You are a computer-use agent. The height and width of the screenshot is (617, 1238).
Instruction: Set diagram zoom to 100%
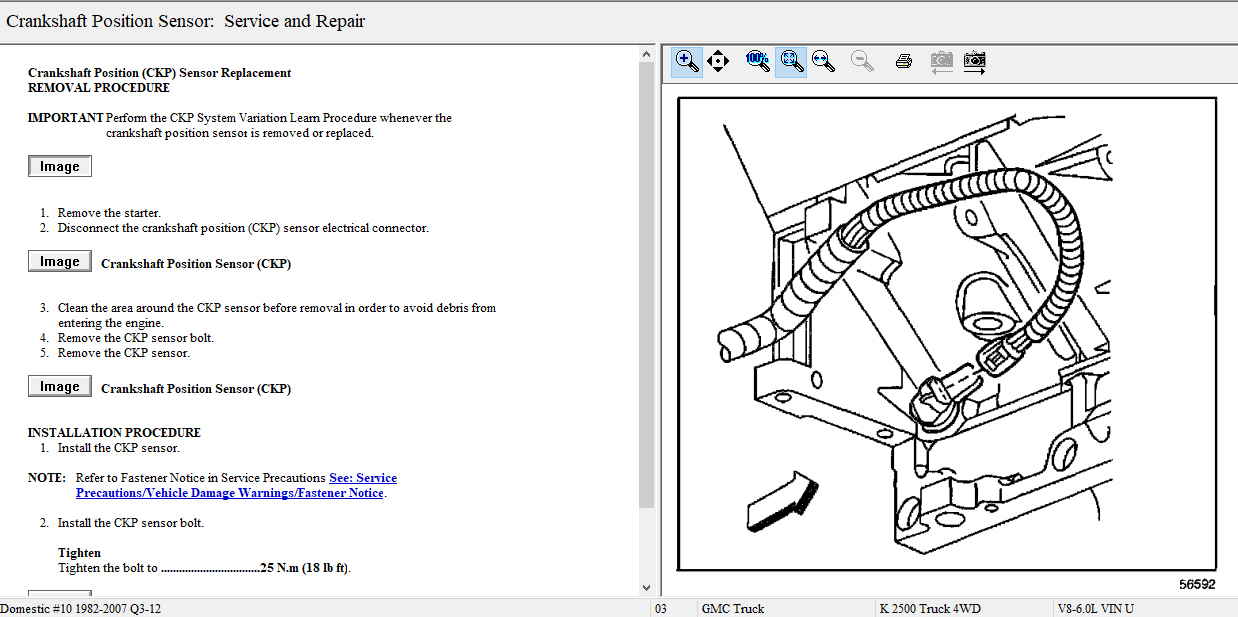(758, 62)
